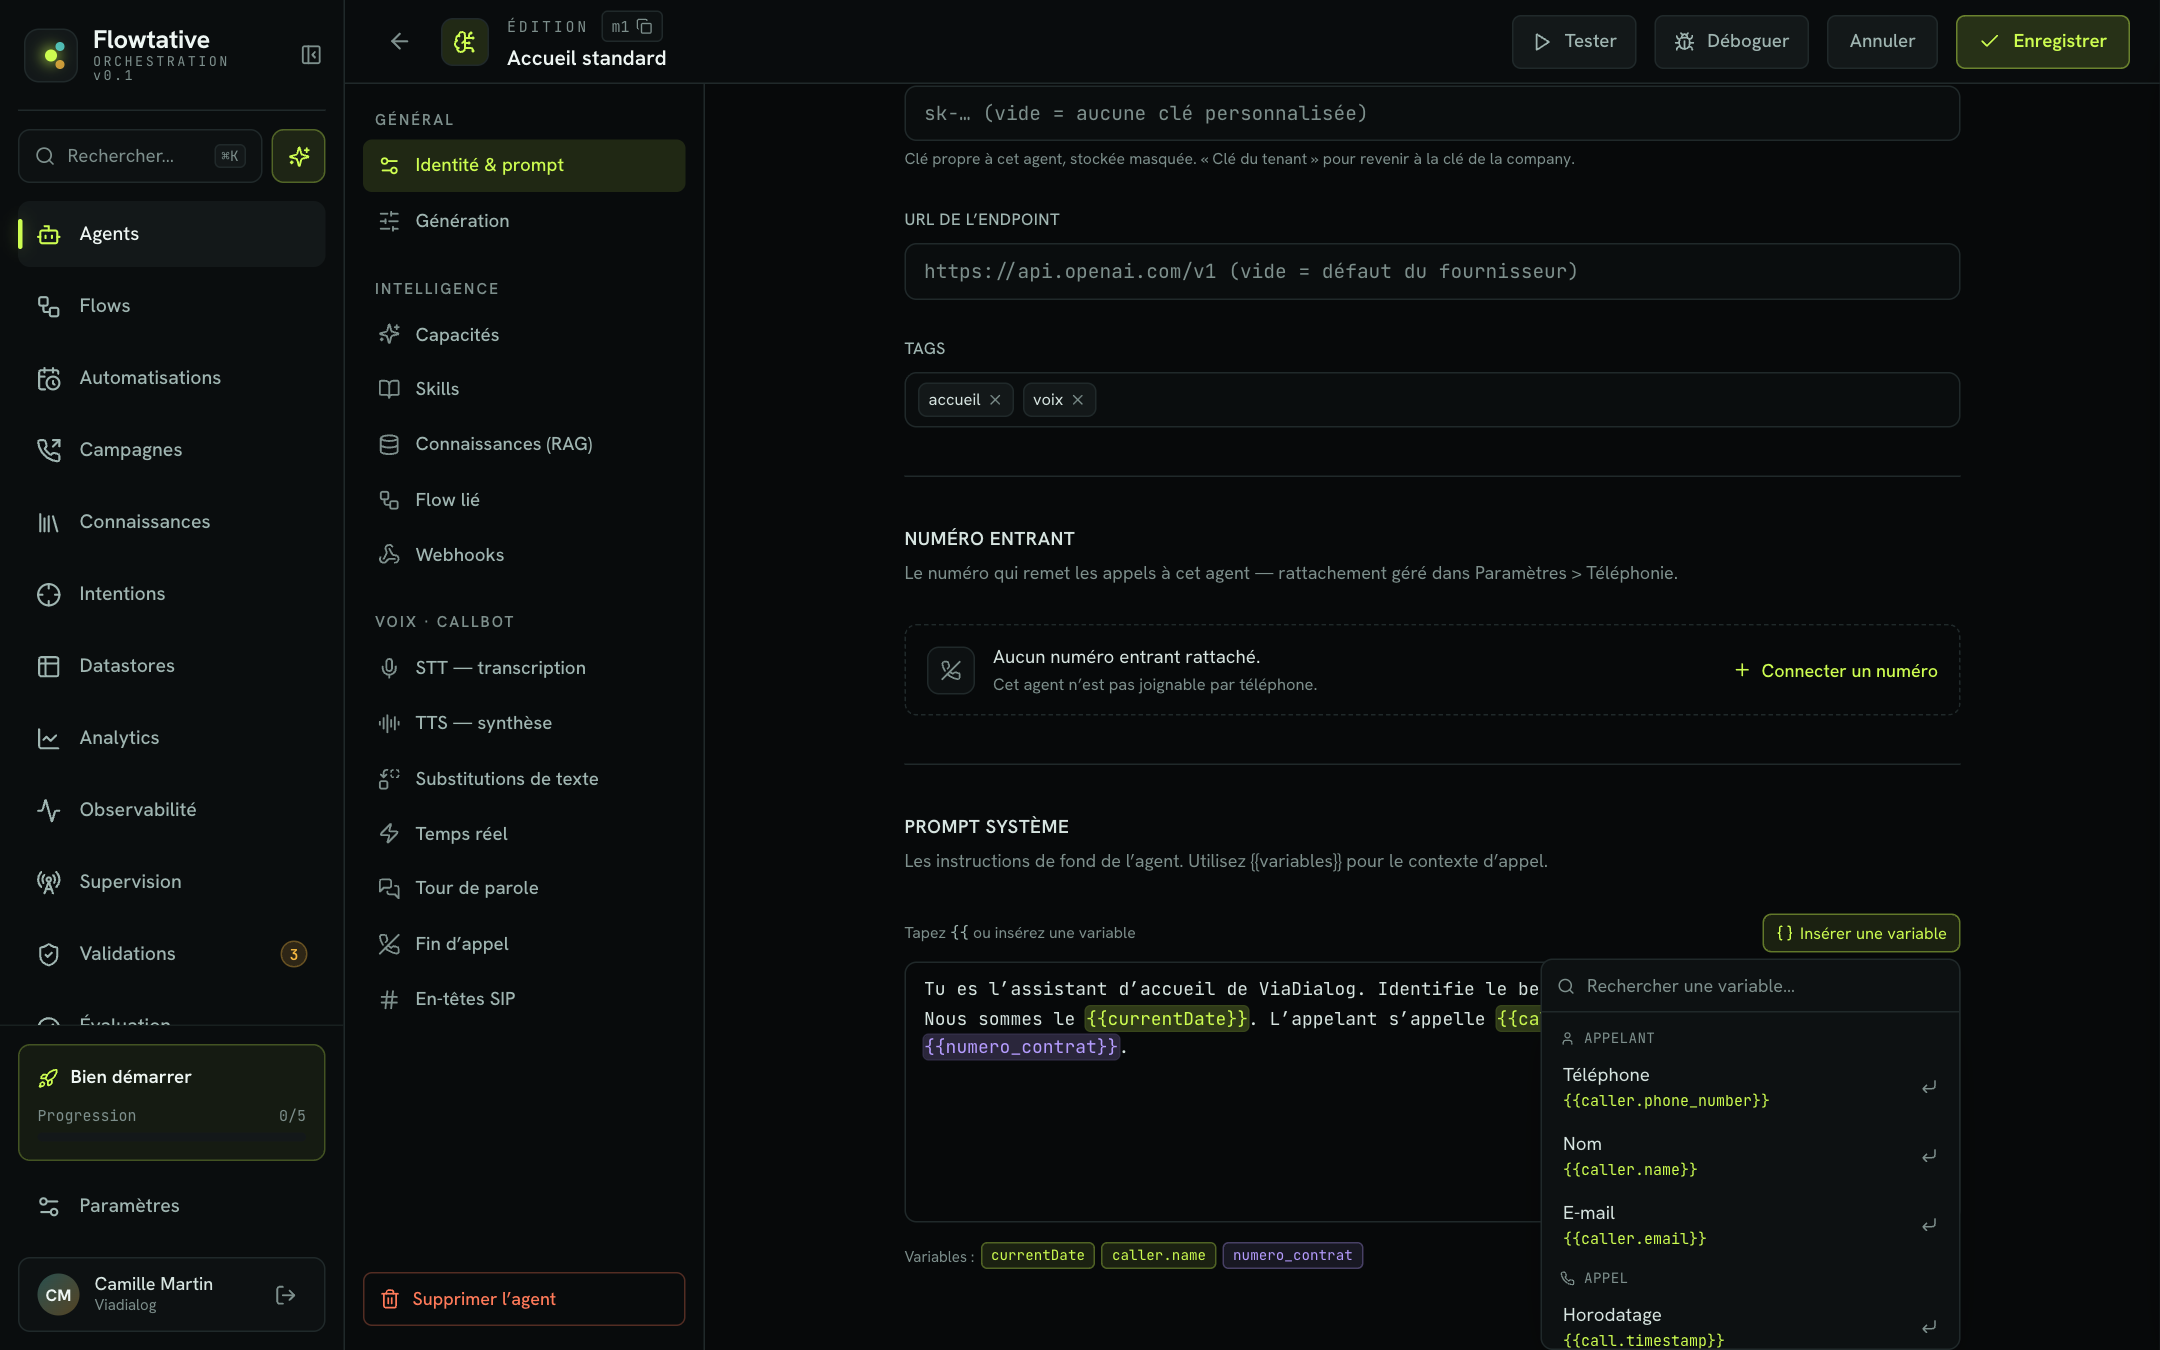Click the URL de l'endpoint field

pos(1432,272)
